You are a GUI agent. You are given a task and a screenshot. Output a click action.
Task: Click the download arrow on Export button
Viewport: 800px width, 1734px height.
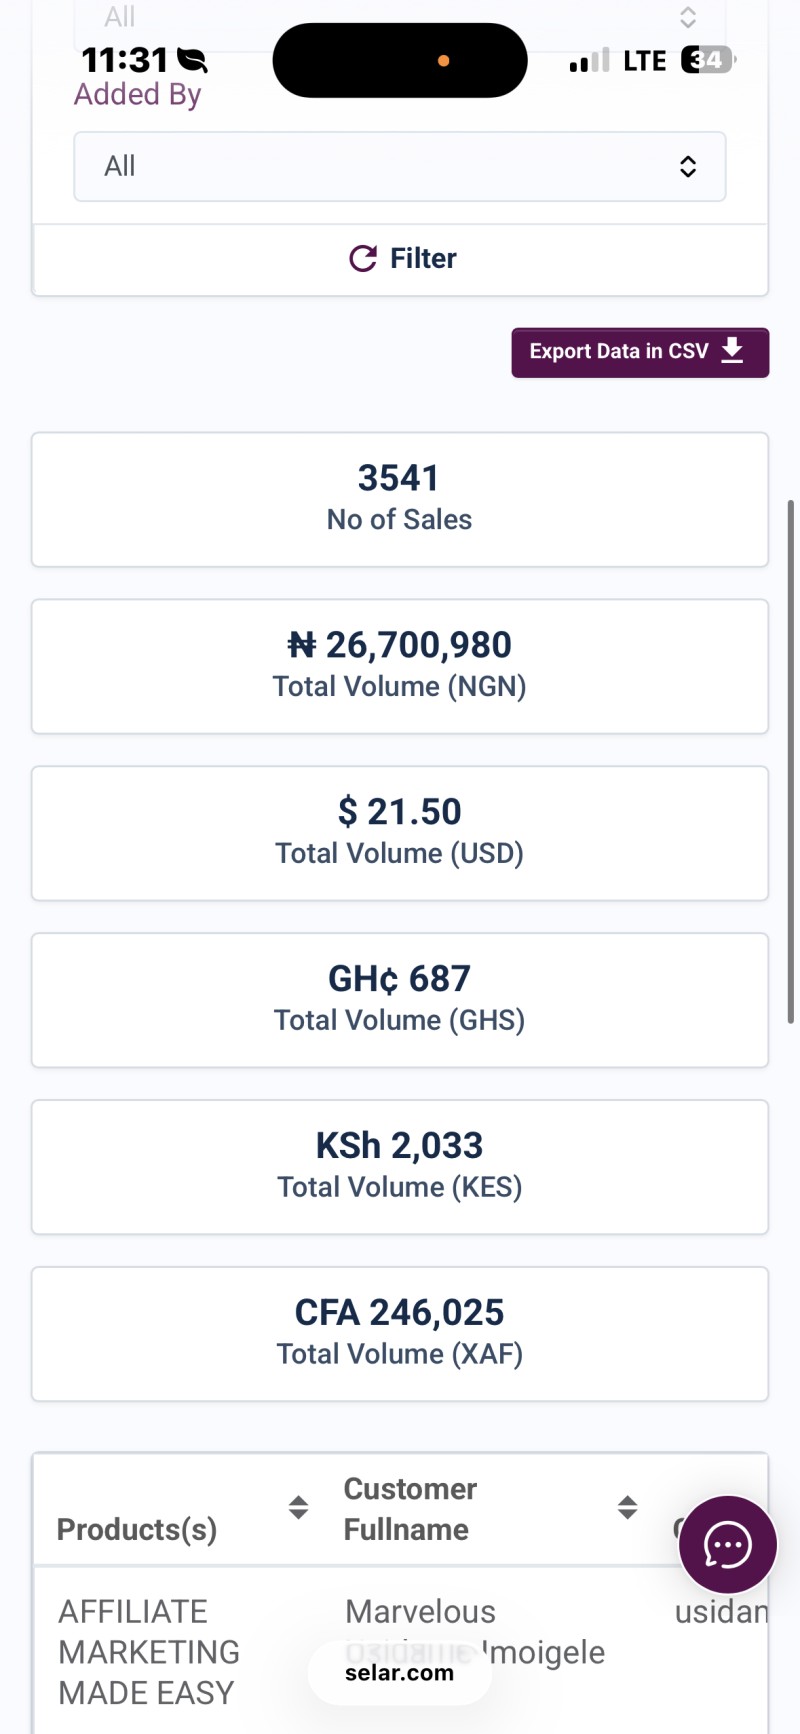(x=732, y=351)
